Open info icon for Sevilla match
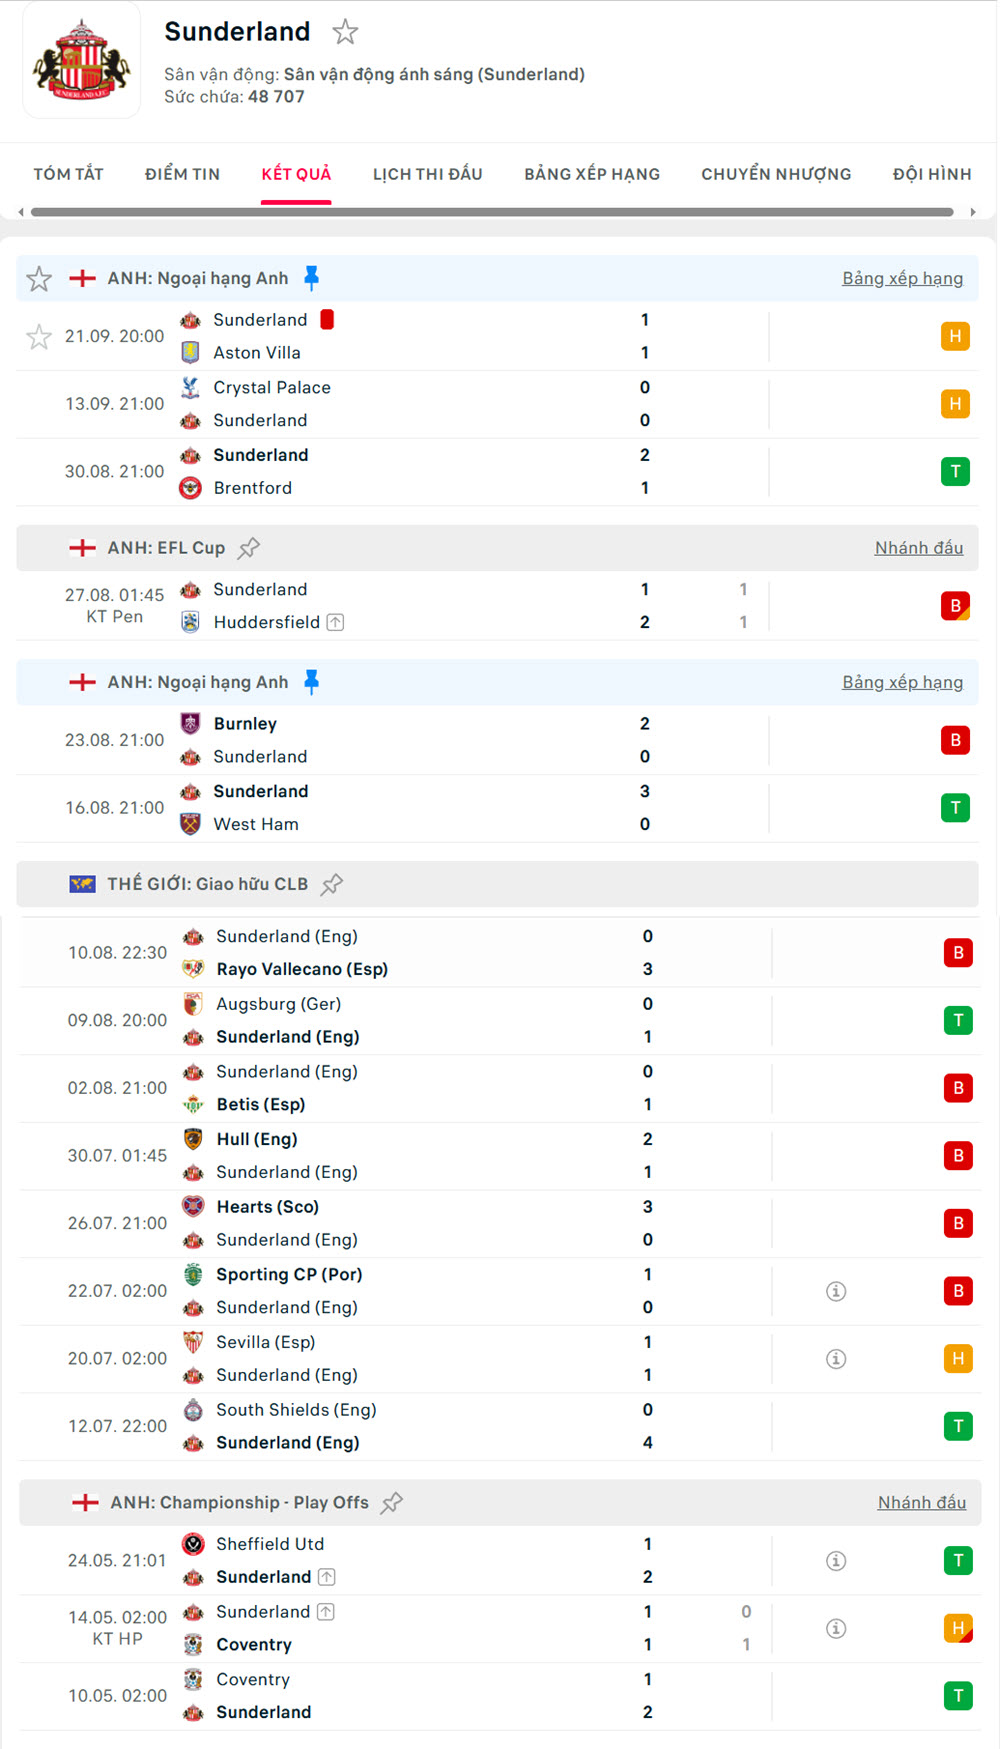Viewport: 1000px width, 1749px height. coord(836,1359)
